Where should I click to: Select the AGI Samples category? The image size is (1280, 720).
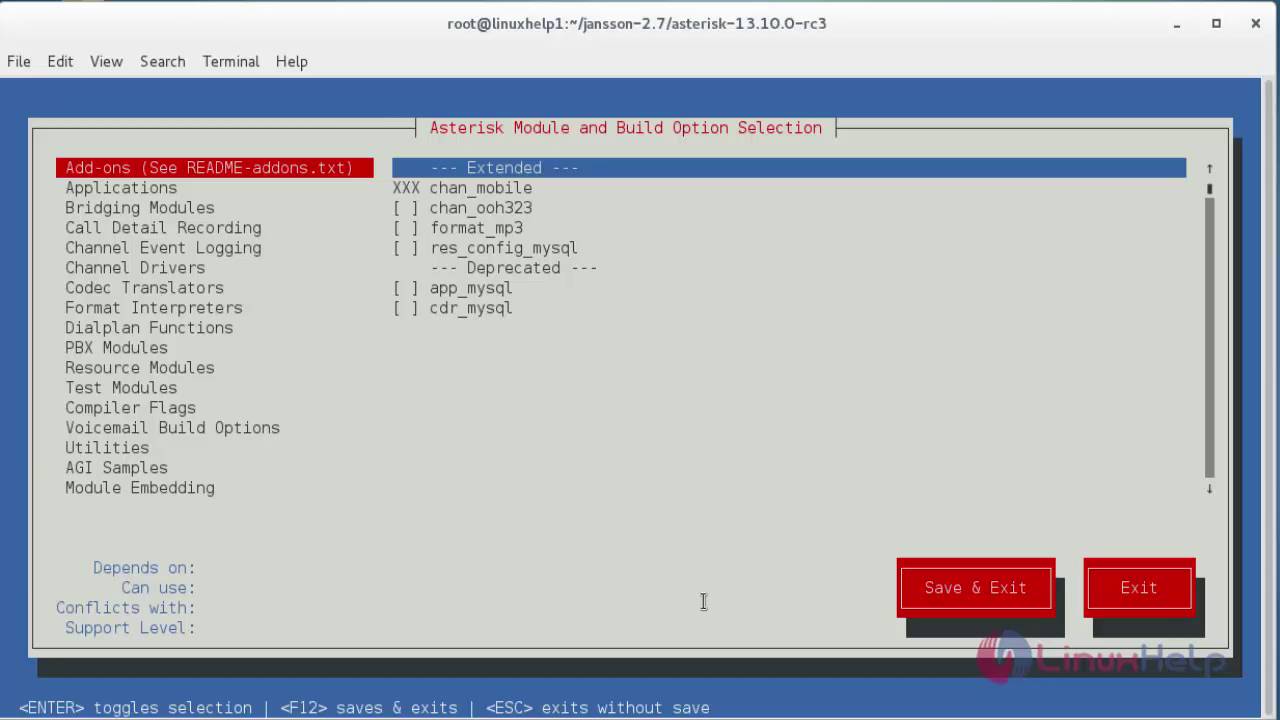(117, 468)
